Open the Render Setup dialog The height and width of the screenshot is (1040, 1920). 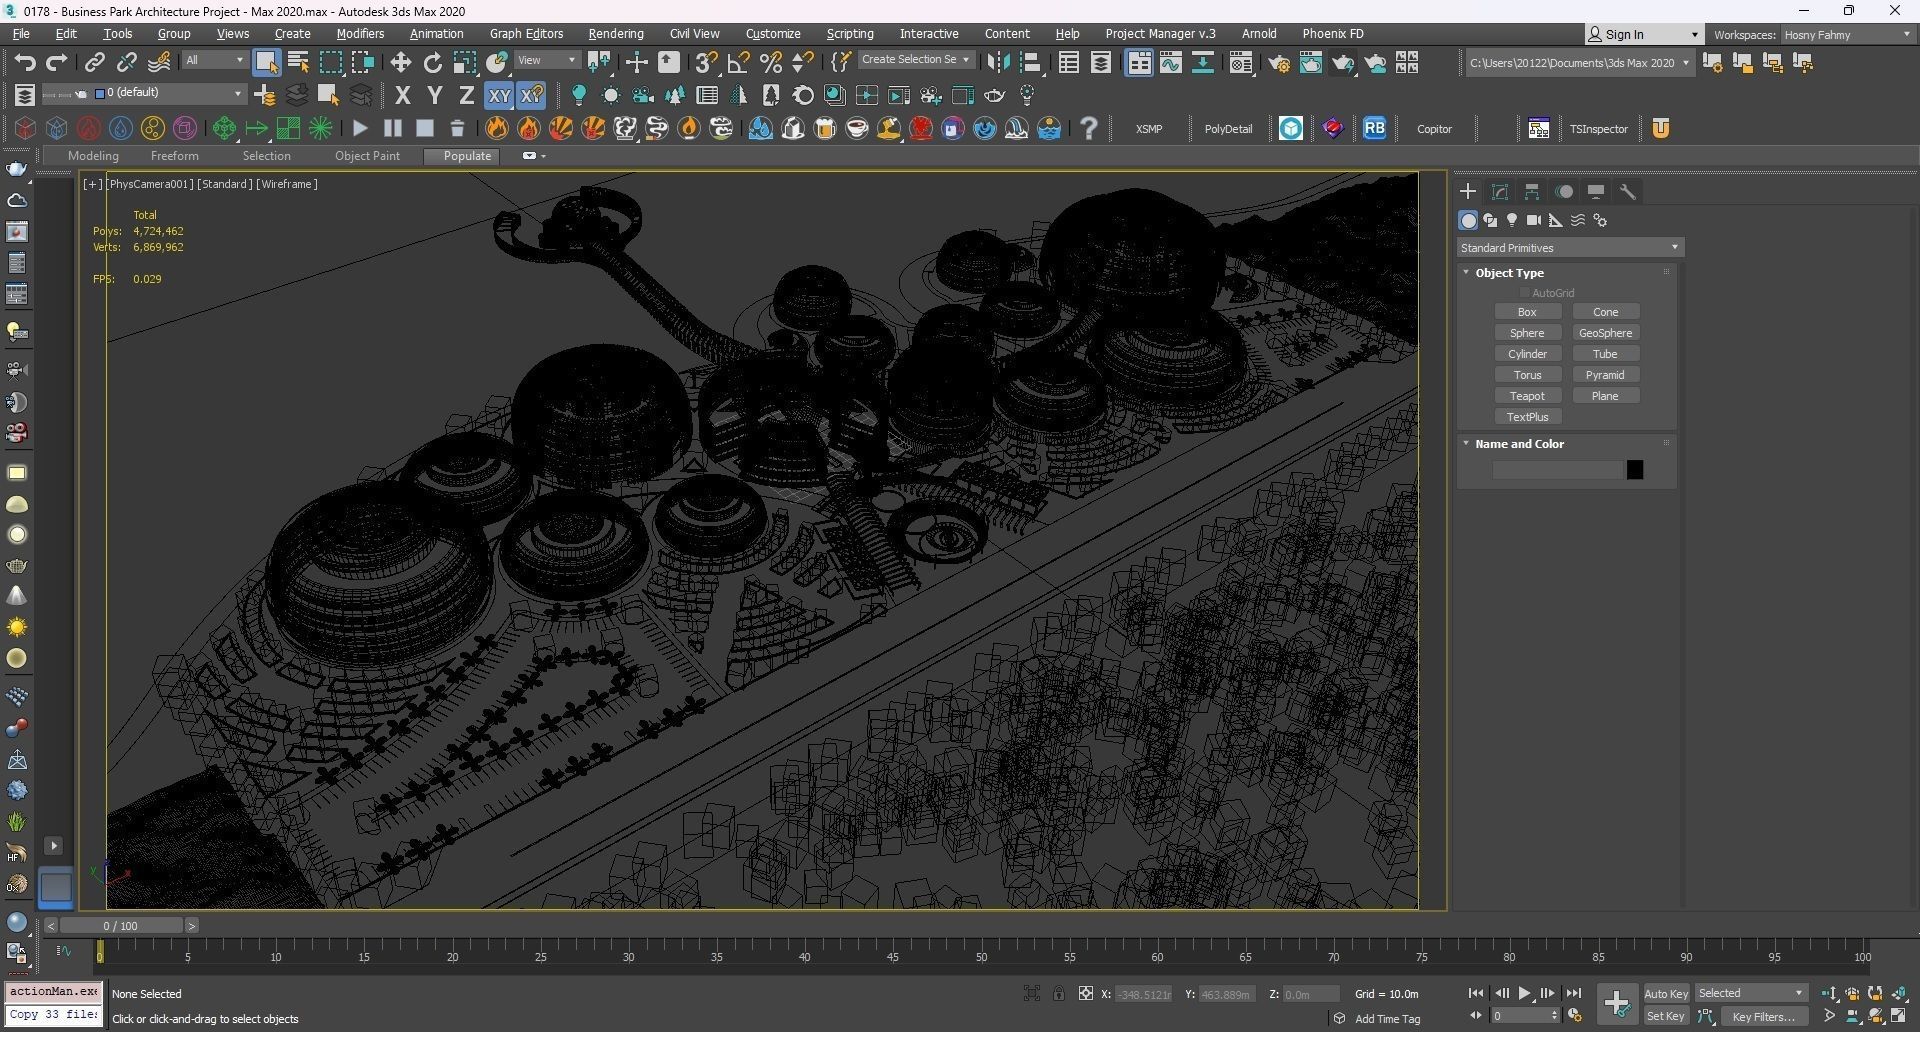click(1278, 63)
